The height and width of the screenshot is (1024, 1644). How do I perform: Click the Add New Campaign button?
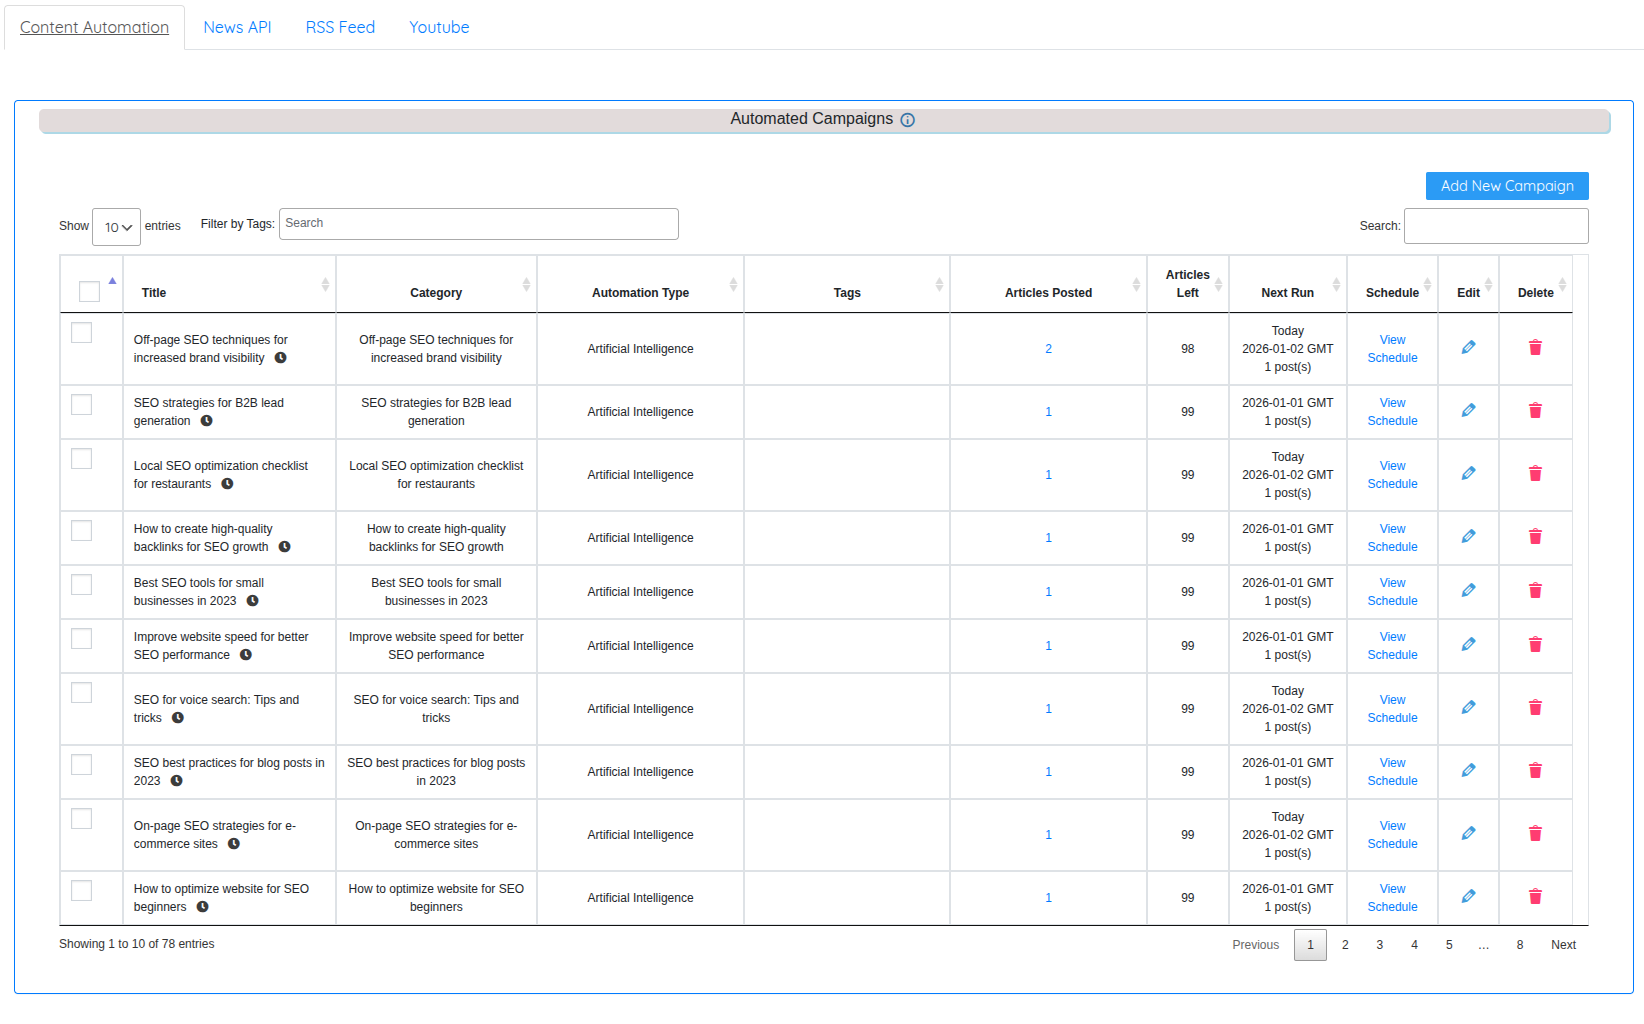1506,186
